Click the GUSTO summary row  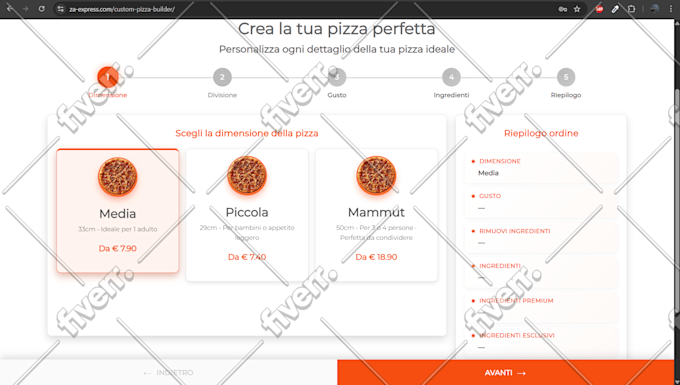point(541,202)
